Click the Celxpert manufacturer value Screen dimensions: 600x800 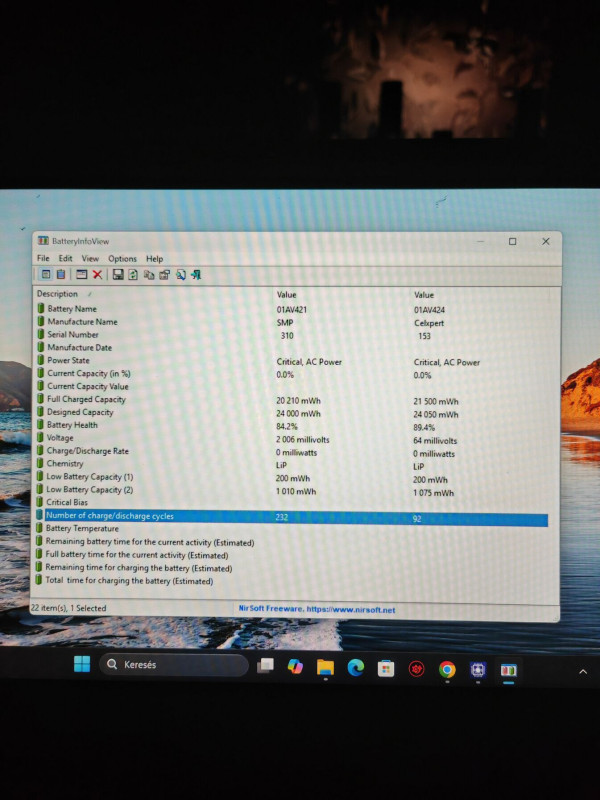coord(429,323)
